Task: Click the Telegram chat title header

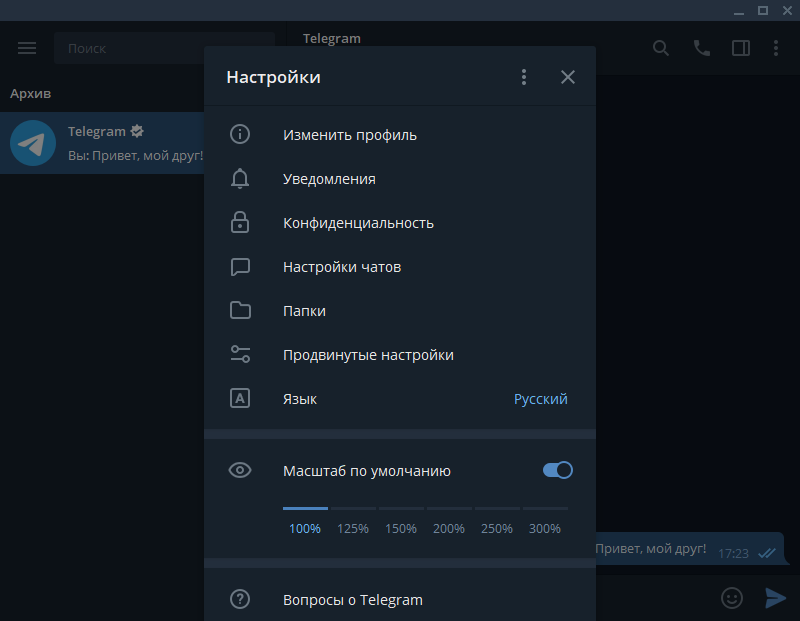Action: (332, 38)
